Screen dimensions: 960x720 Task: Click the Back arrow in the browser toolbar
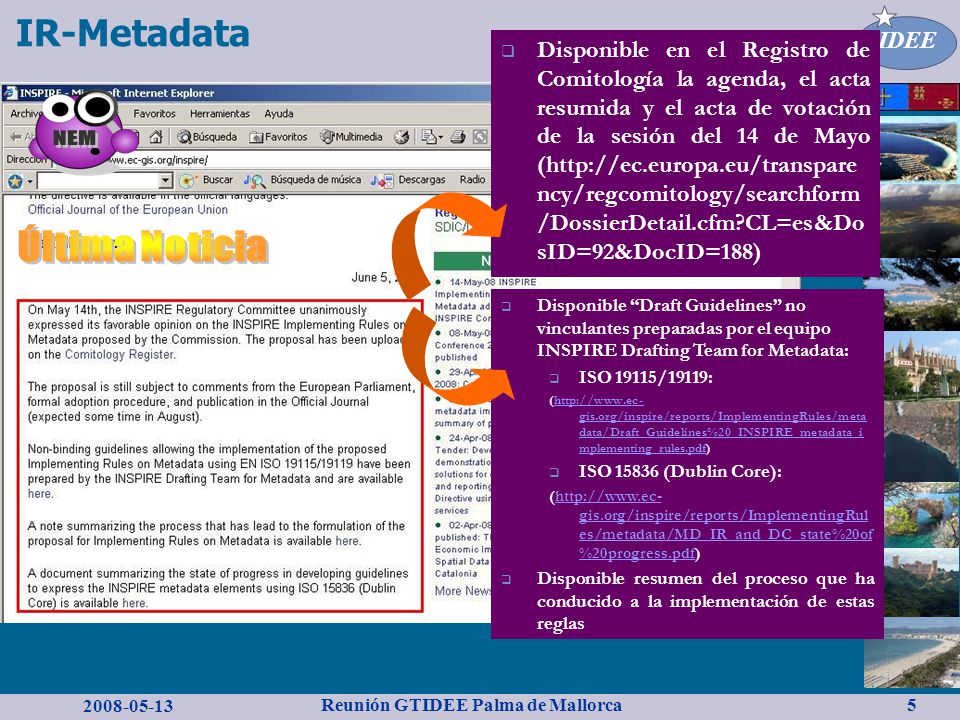point(16,137)
